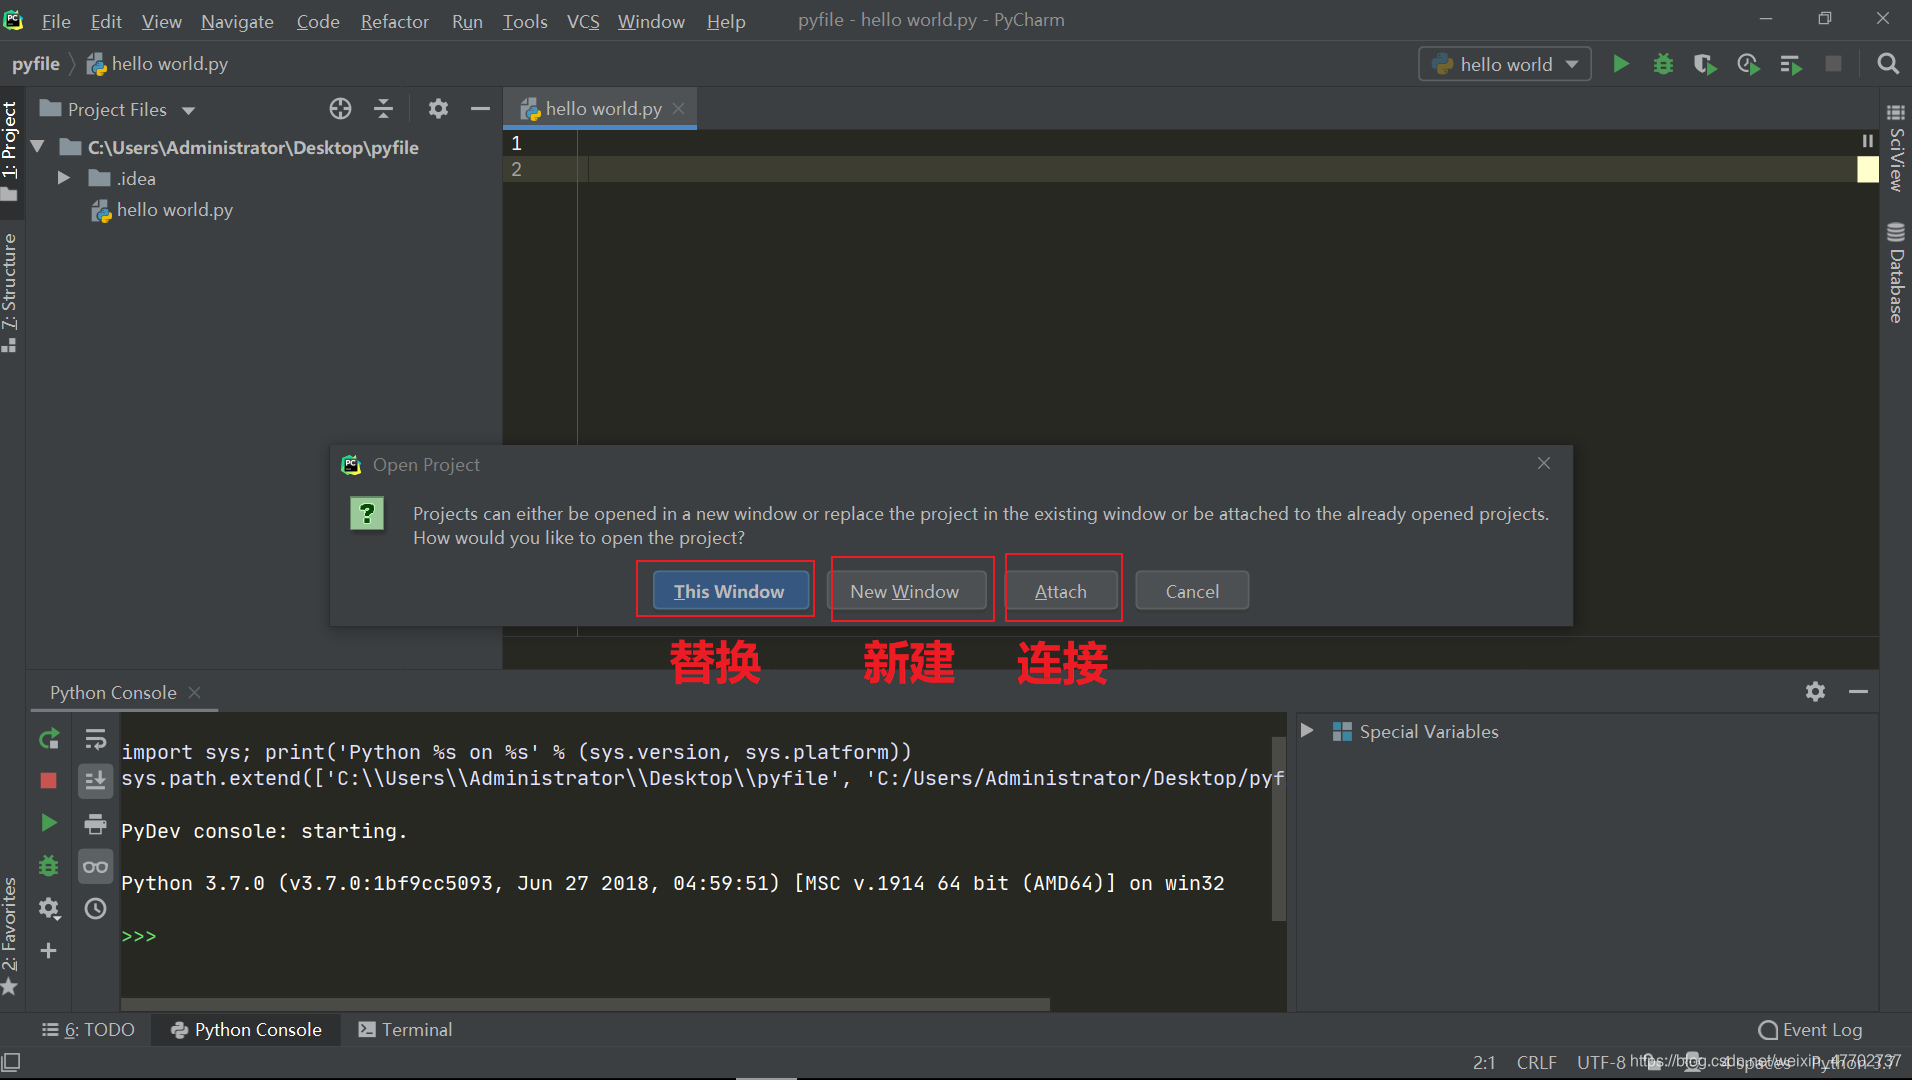
Task: Open the Event Log
Action: (x=1810, y=1030)
